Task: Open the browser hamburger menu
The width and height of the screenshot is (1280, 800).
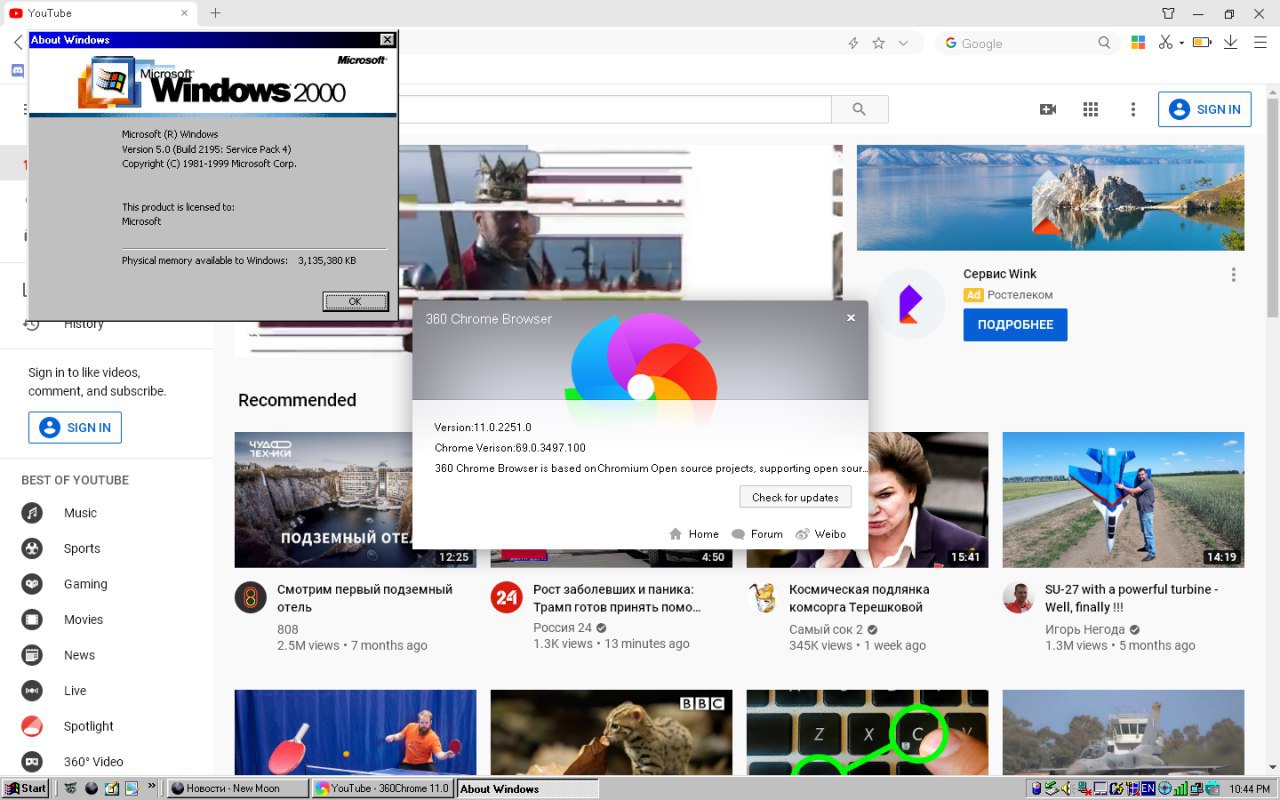Action: pyautogui.click(x=1258, y=43)
